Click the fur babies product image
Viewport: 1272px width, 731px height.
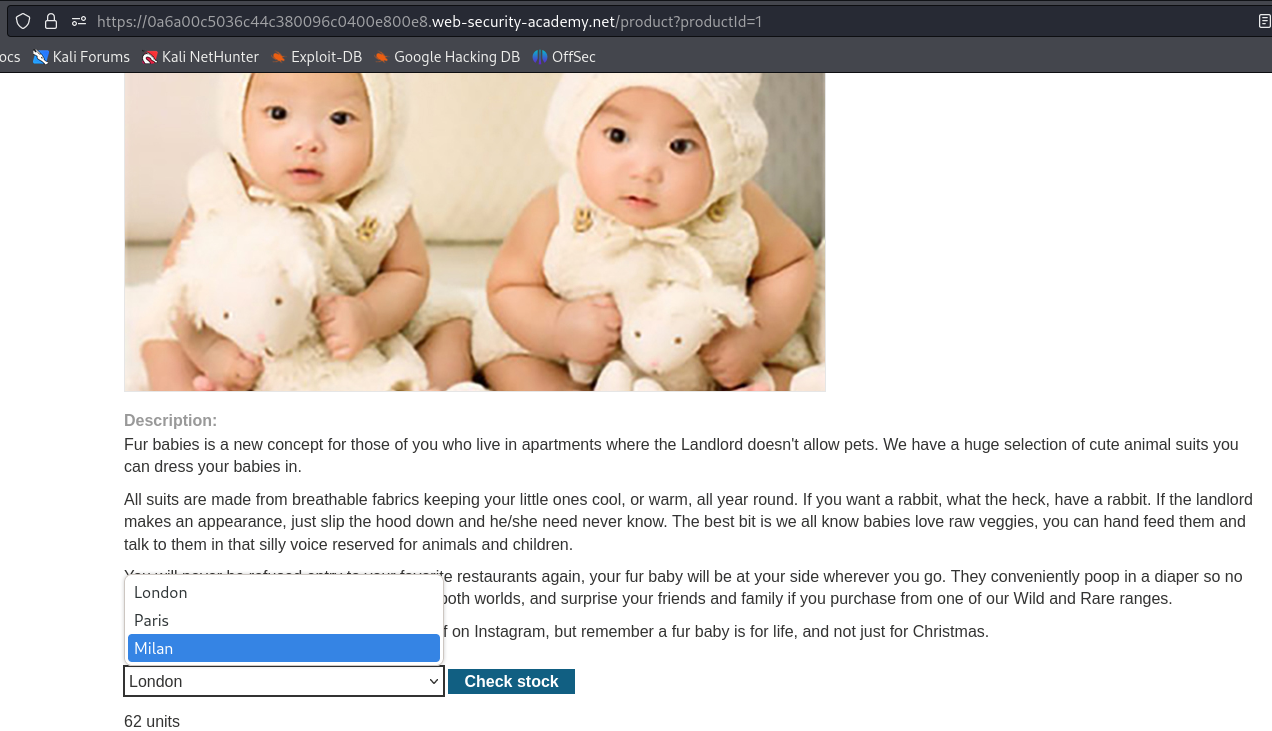[x=475, y=231]
